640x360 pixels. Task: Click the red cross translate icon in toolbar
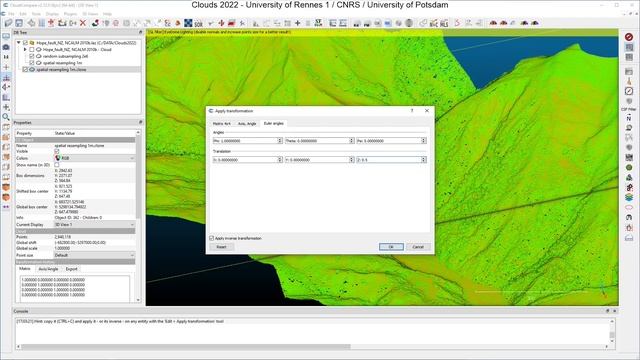click(x=221, y=23)
